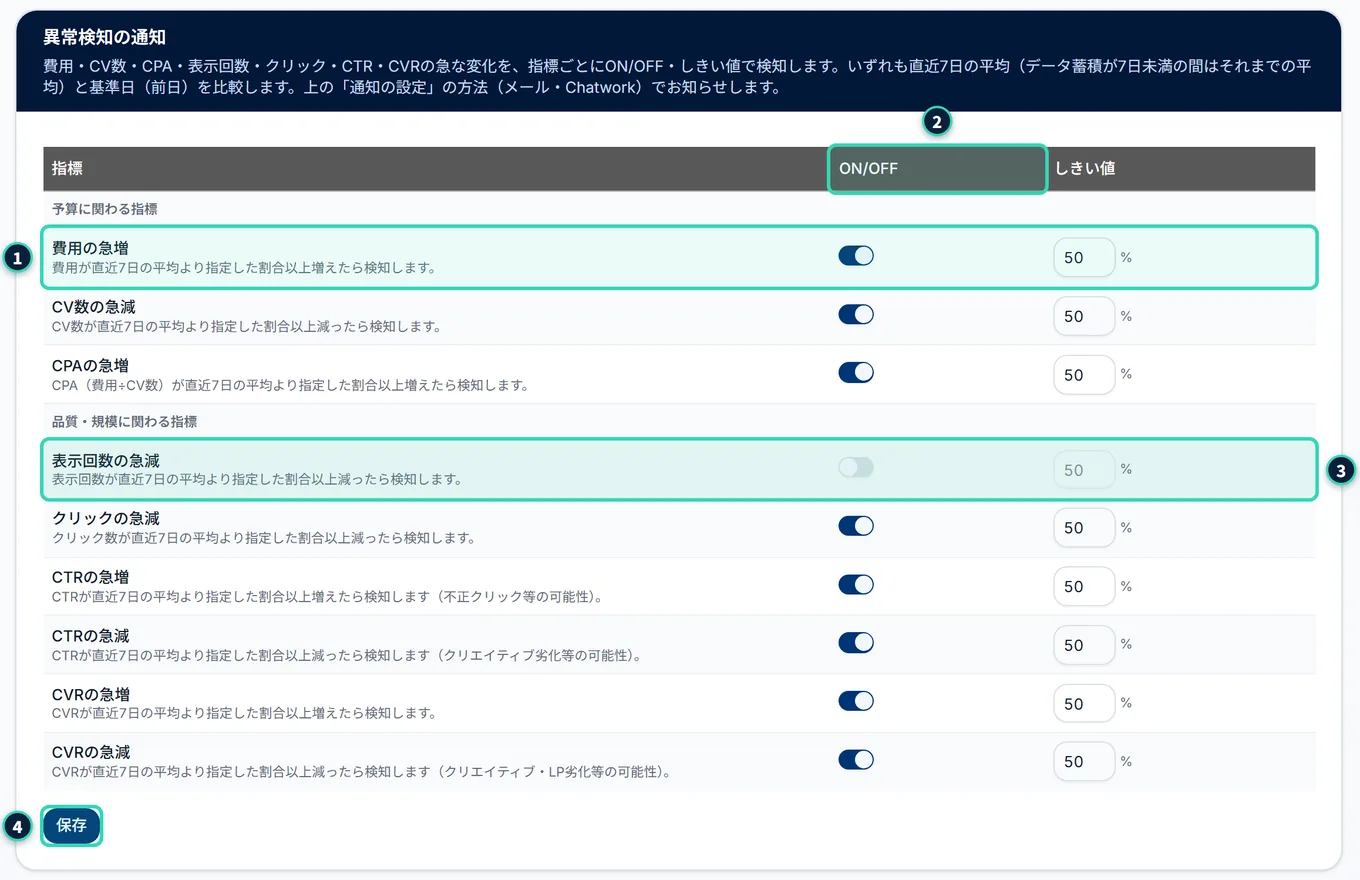Edit threshold field for CVRの急増
The image size is (1360, 880).
1084,703
